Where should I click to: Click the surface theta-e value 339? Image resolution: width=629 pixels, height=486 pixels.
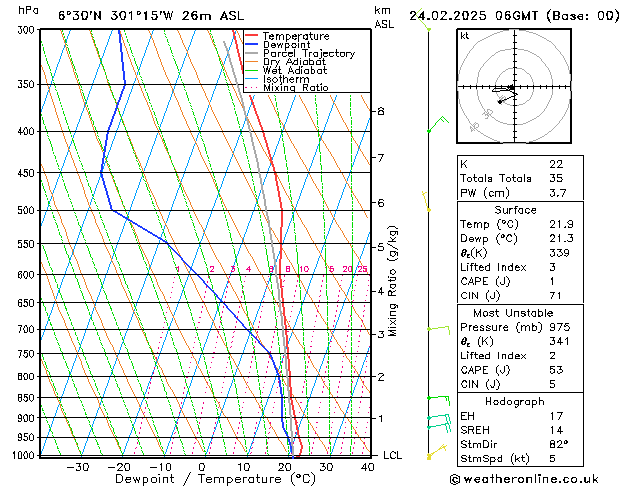[559, 253]
